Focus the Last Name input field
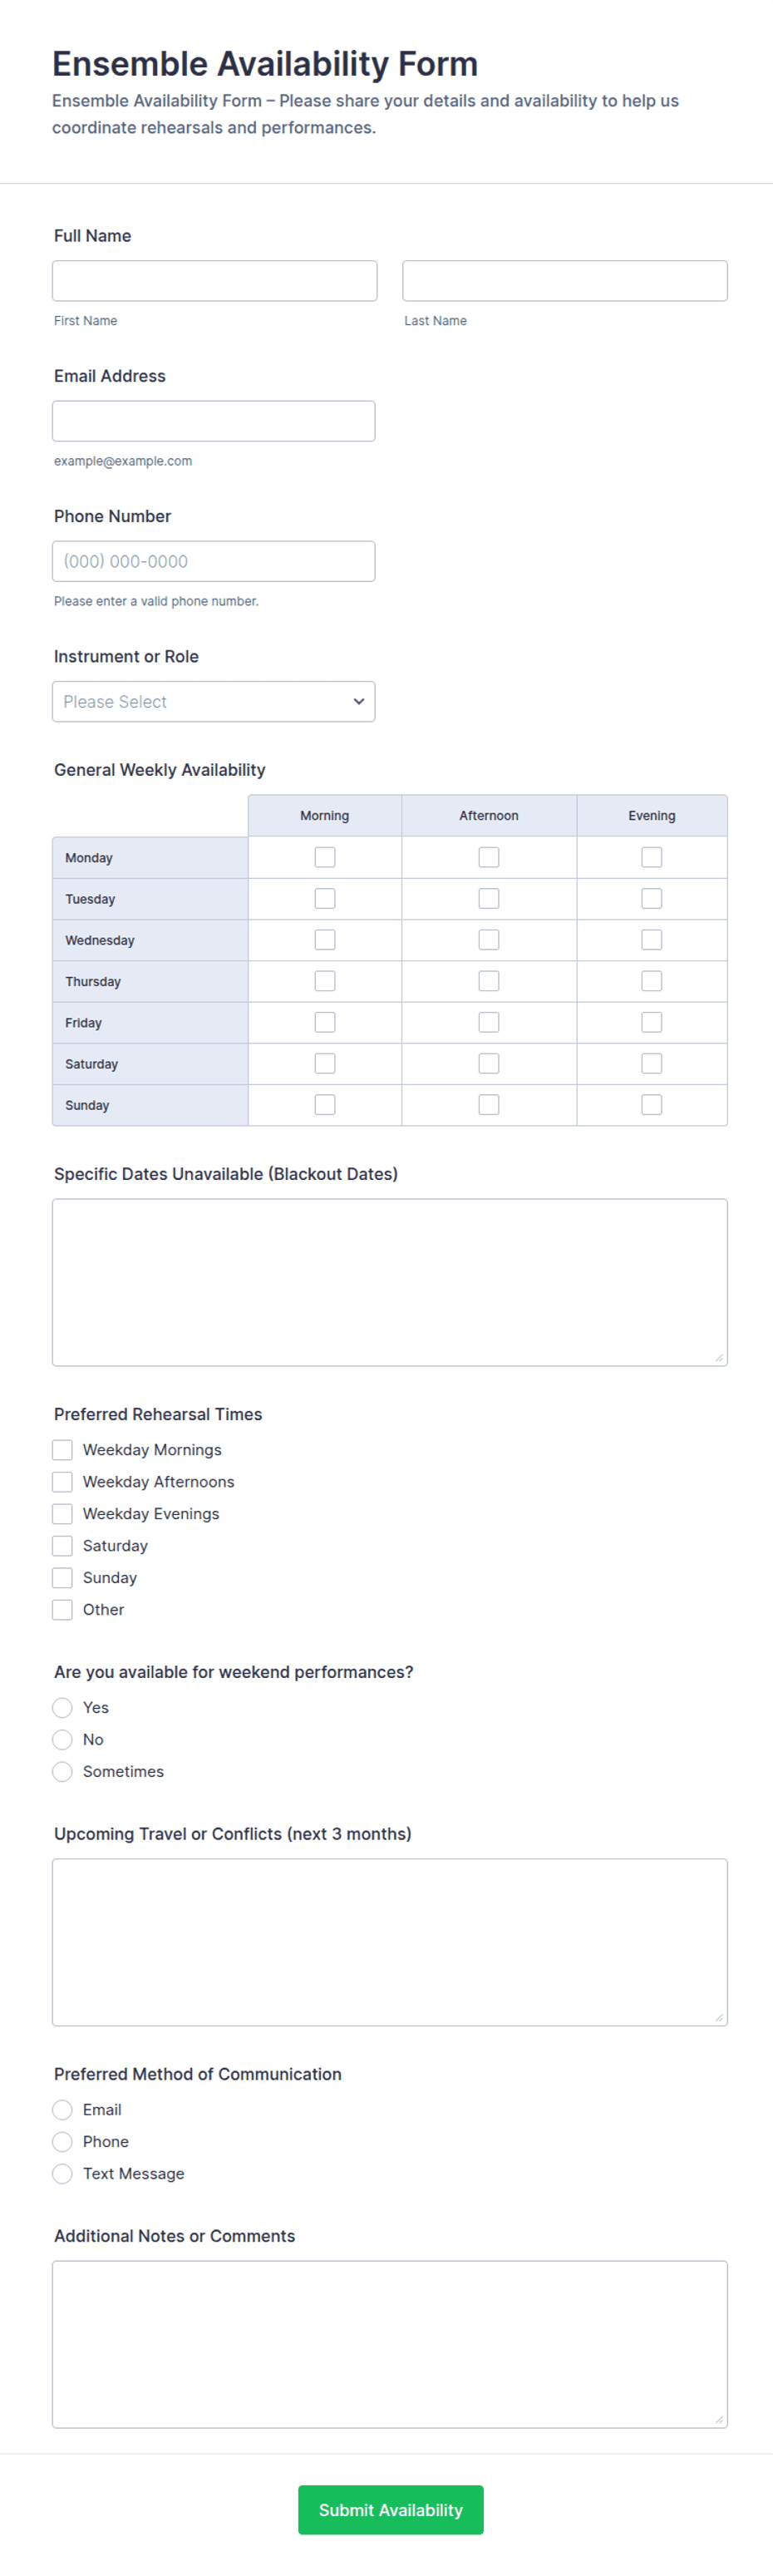The image size is (773, 2576). point(564,281)
